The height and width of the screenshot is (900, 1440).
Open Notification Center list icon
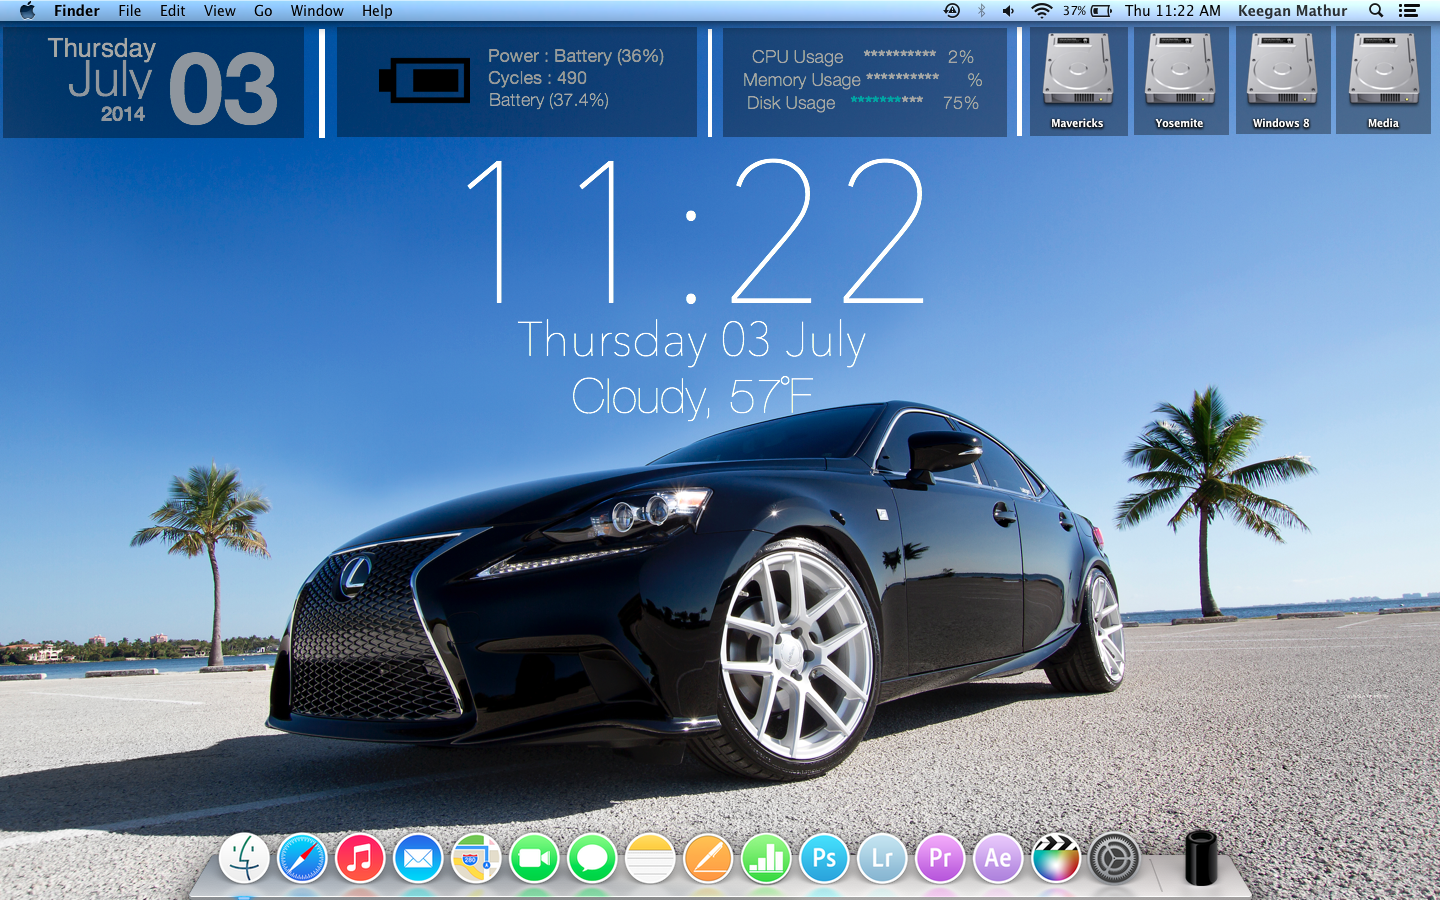pyautogui.click(x=1409, y=11)
